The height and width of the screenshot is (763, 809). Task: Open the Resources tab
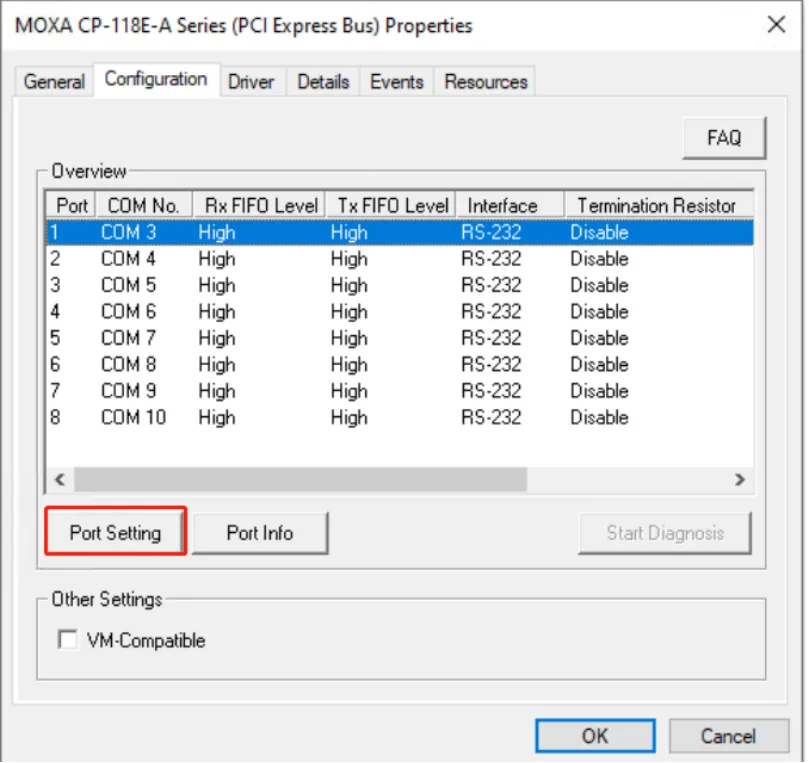486,82
